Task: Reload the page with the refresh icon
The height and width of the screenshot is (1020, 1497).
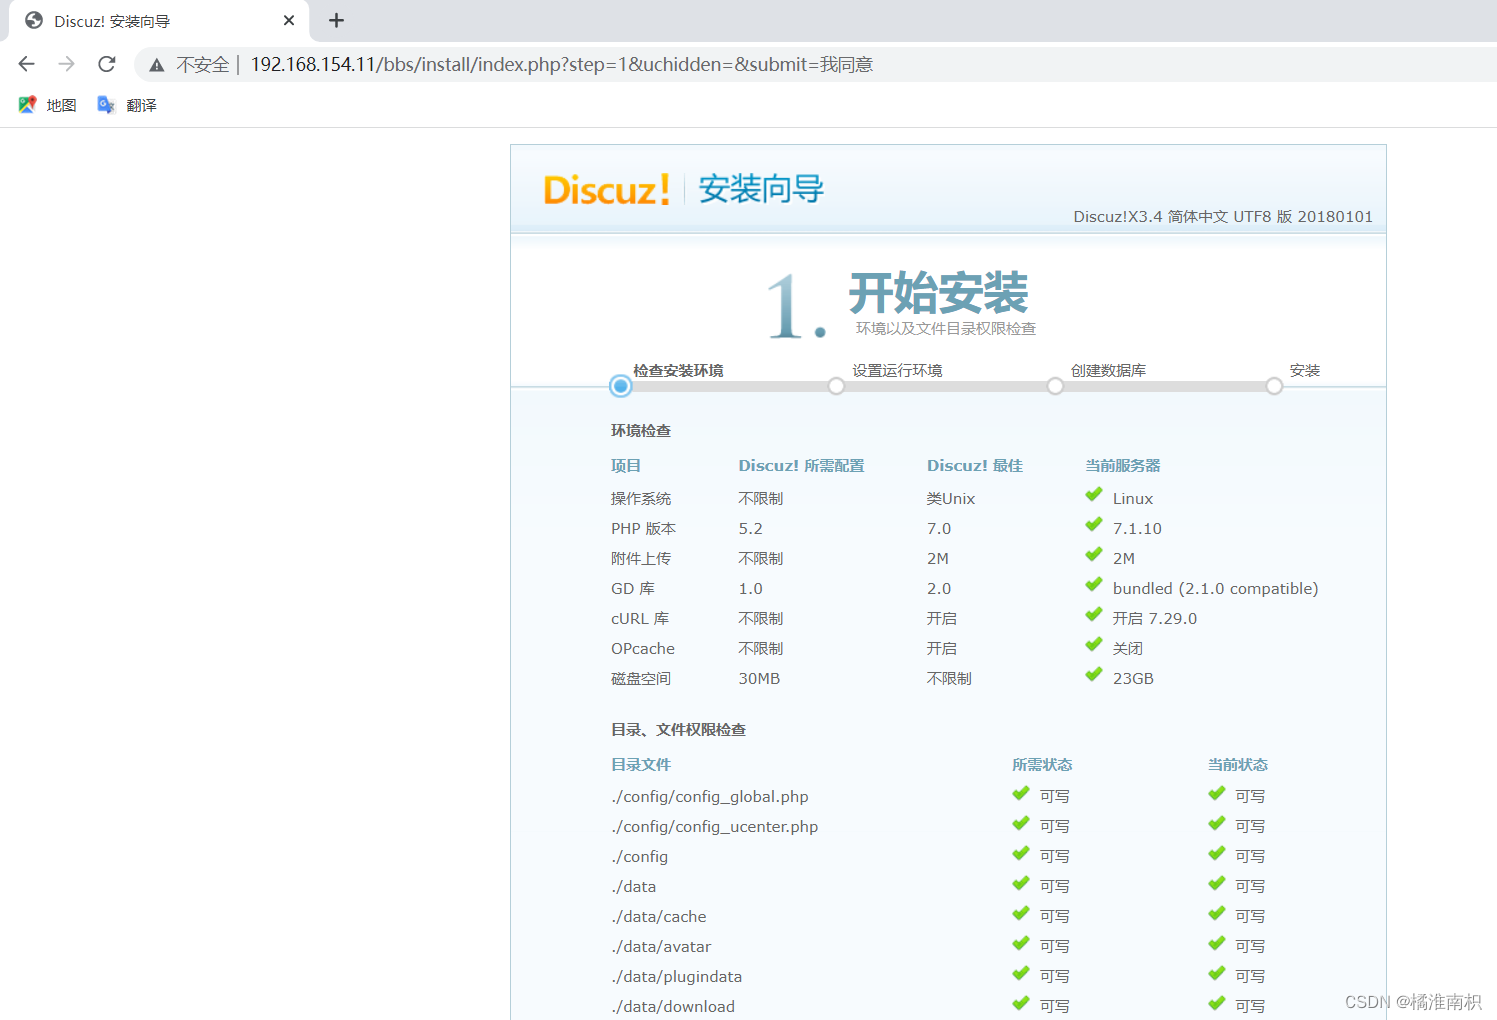Action: coord(107,64)
